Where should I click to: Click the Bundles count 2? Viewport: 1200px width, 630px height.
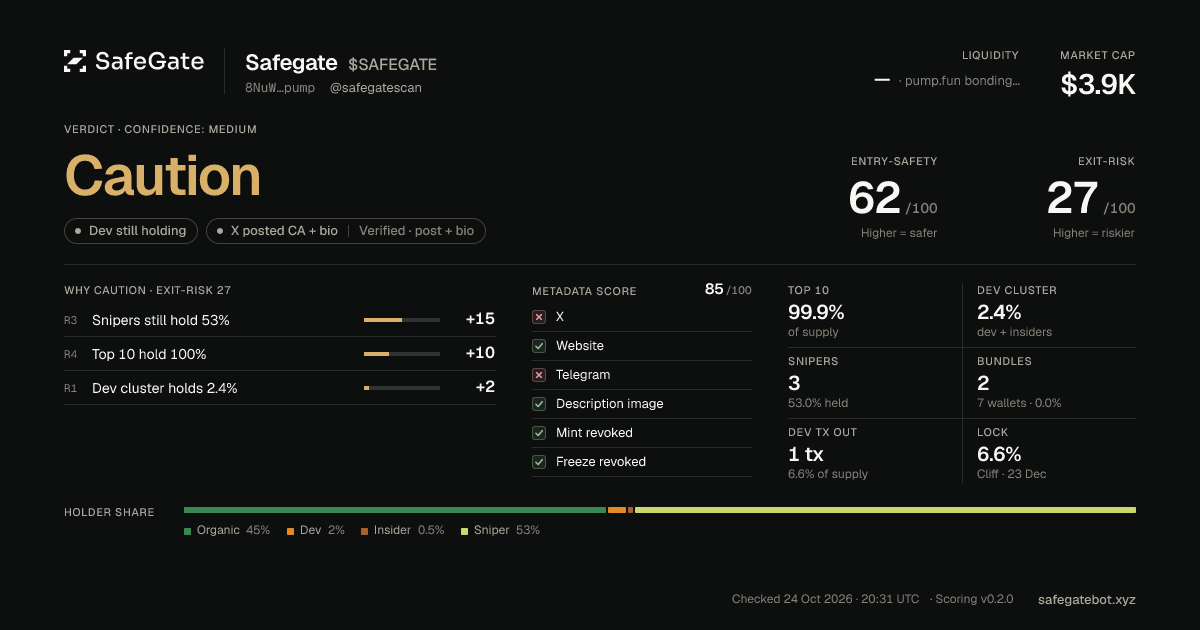(983, 383)
